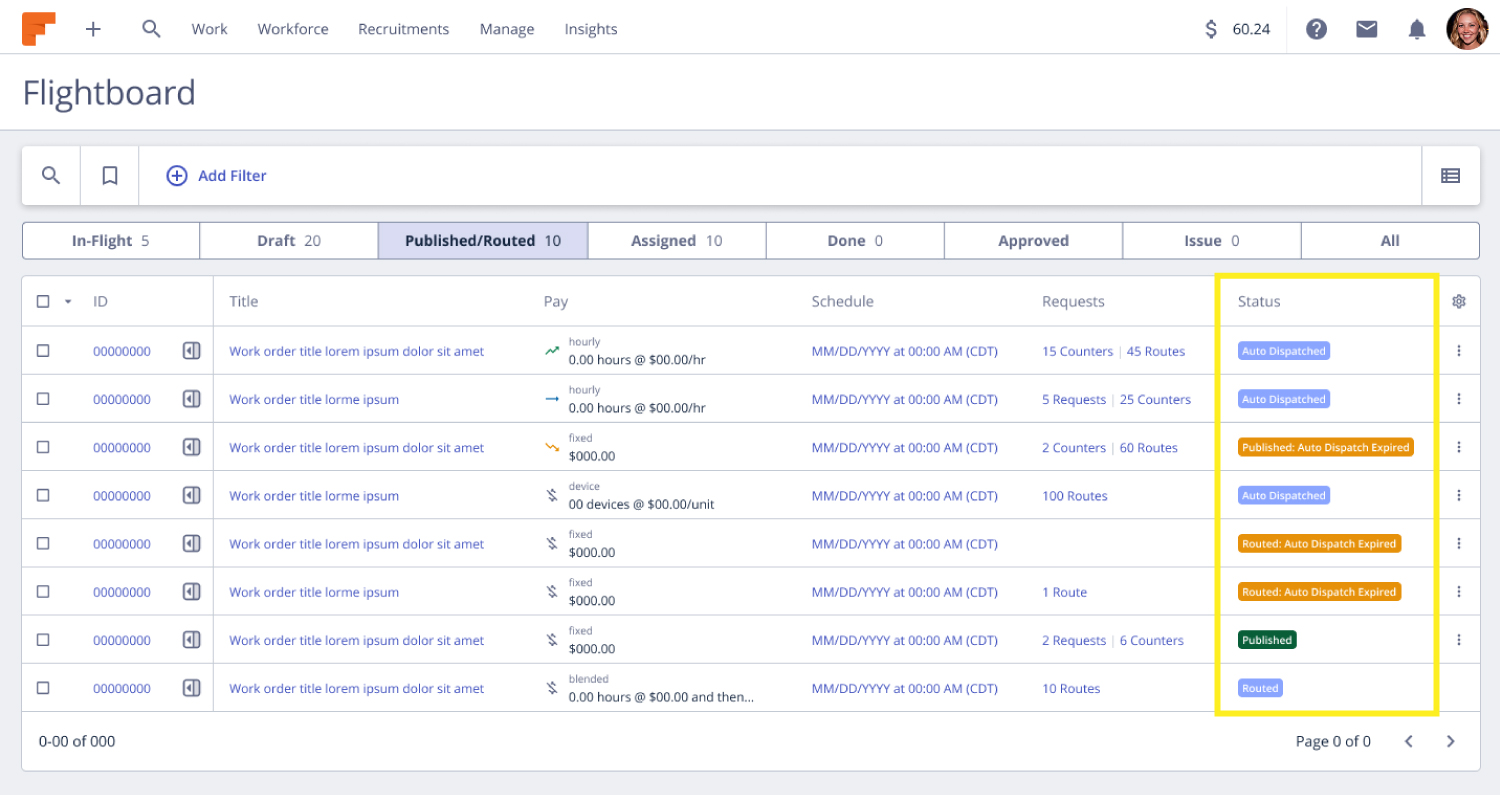This screenshot has width=1500, height=795.
Task: Open side panel icon for first work order
Action: tap(192, 351)
